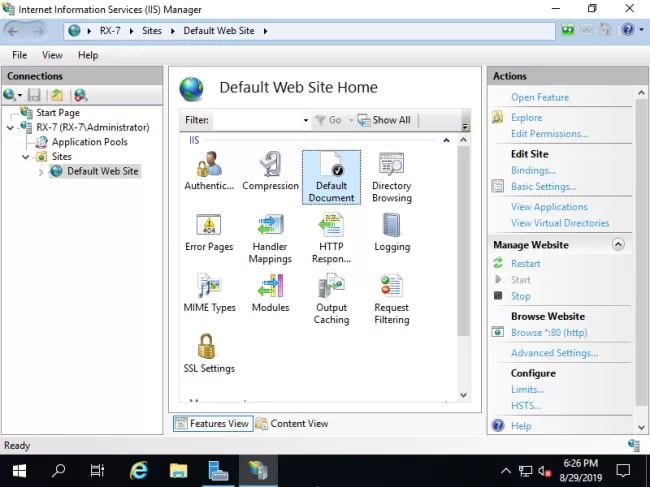Click the Back navigation arrow
This screenshot has width=650, height=487.
[13, 31]
